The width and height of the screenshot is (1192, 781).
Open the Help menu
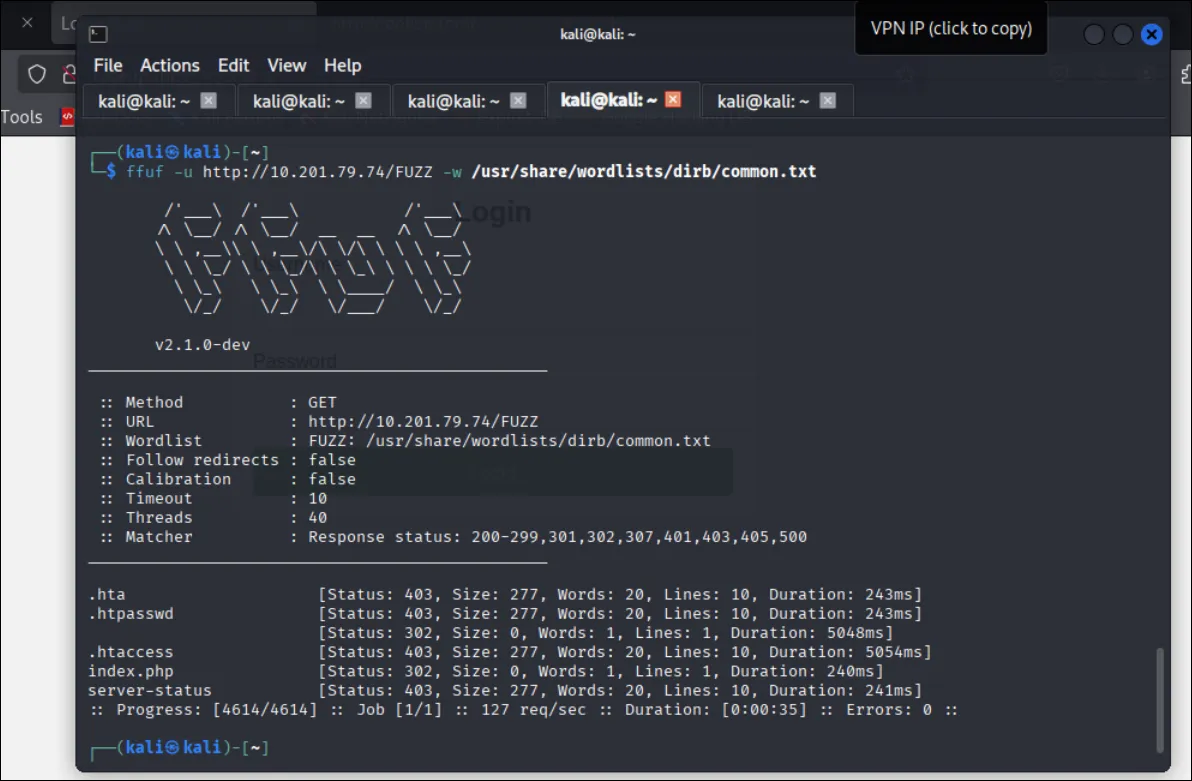point(342,65)
